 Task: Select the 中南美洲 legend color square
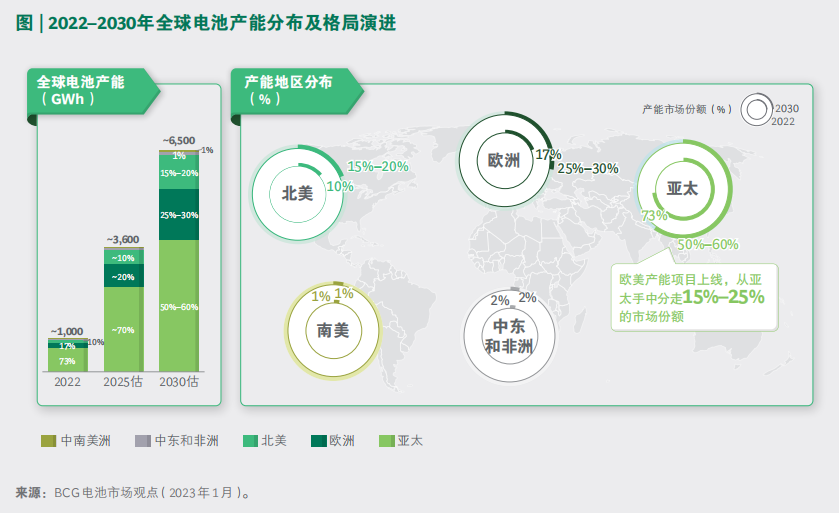[48, 440]
